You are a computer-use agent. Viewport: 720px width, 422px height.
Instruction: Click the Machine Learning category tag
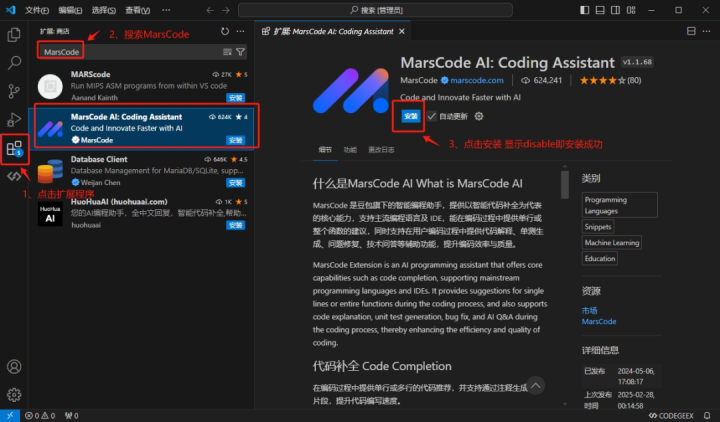(x=612, y=242)
